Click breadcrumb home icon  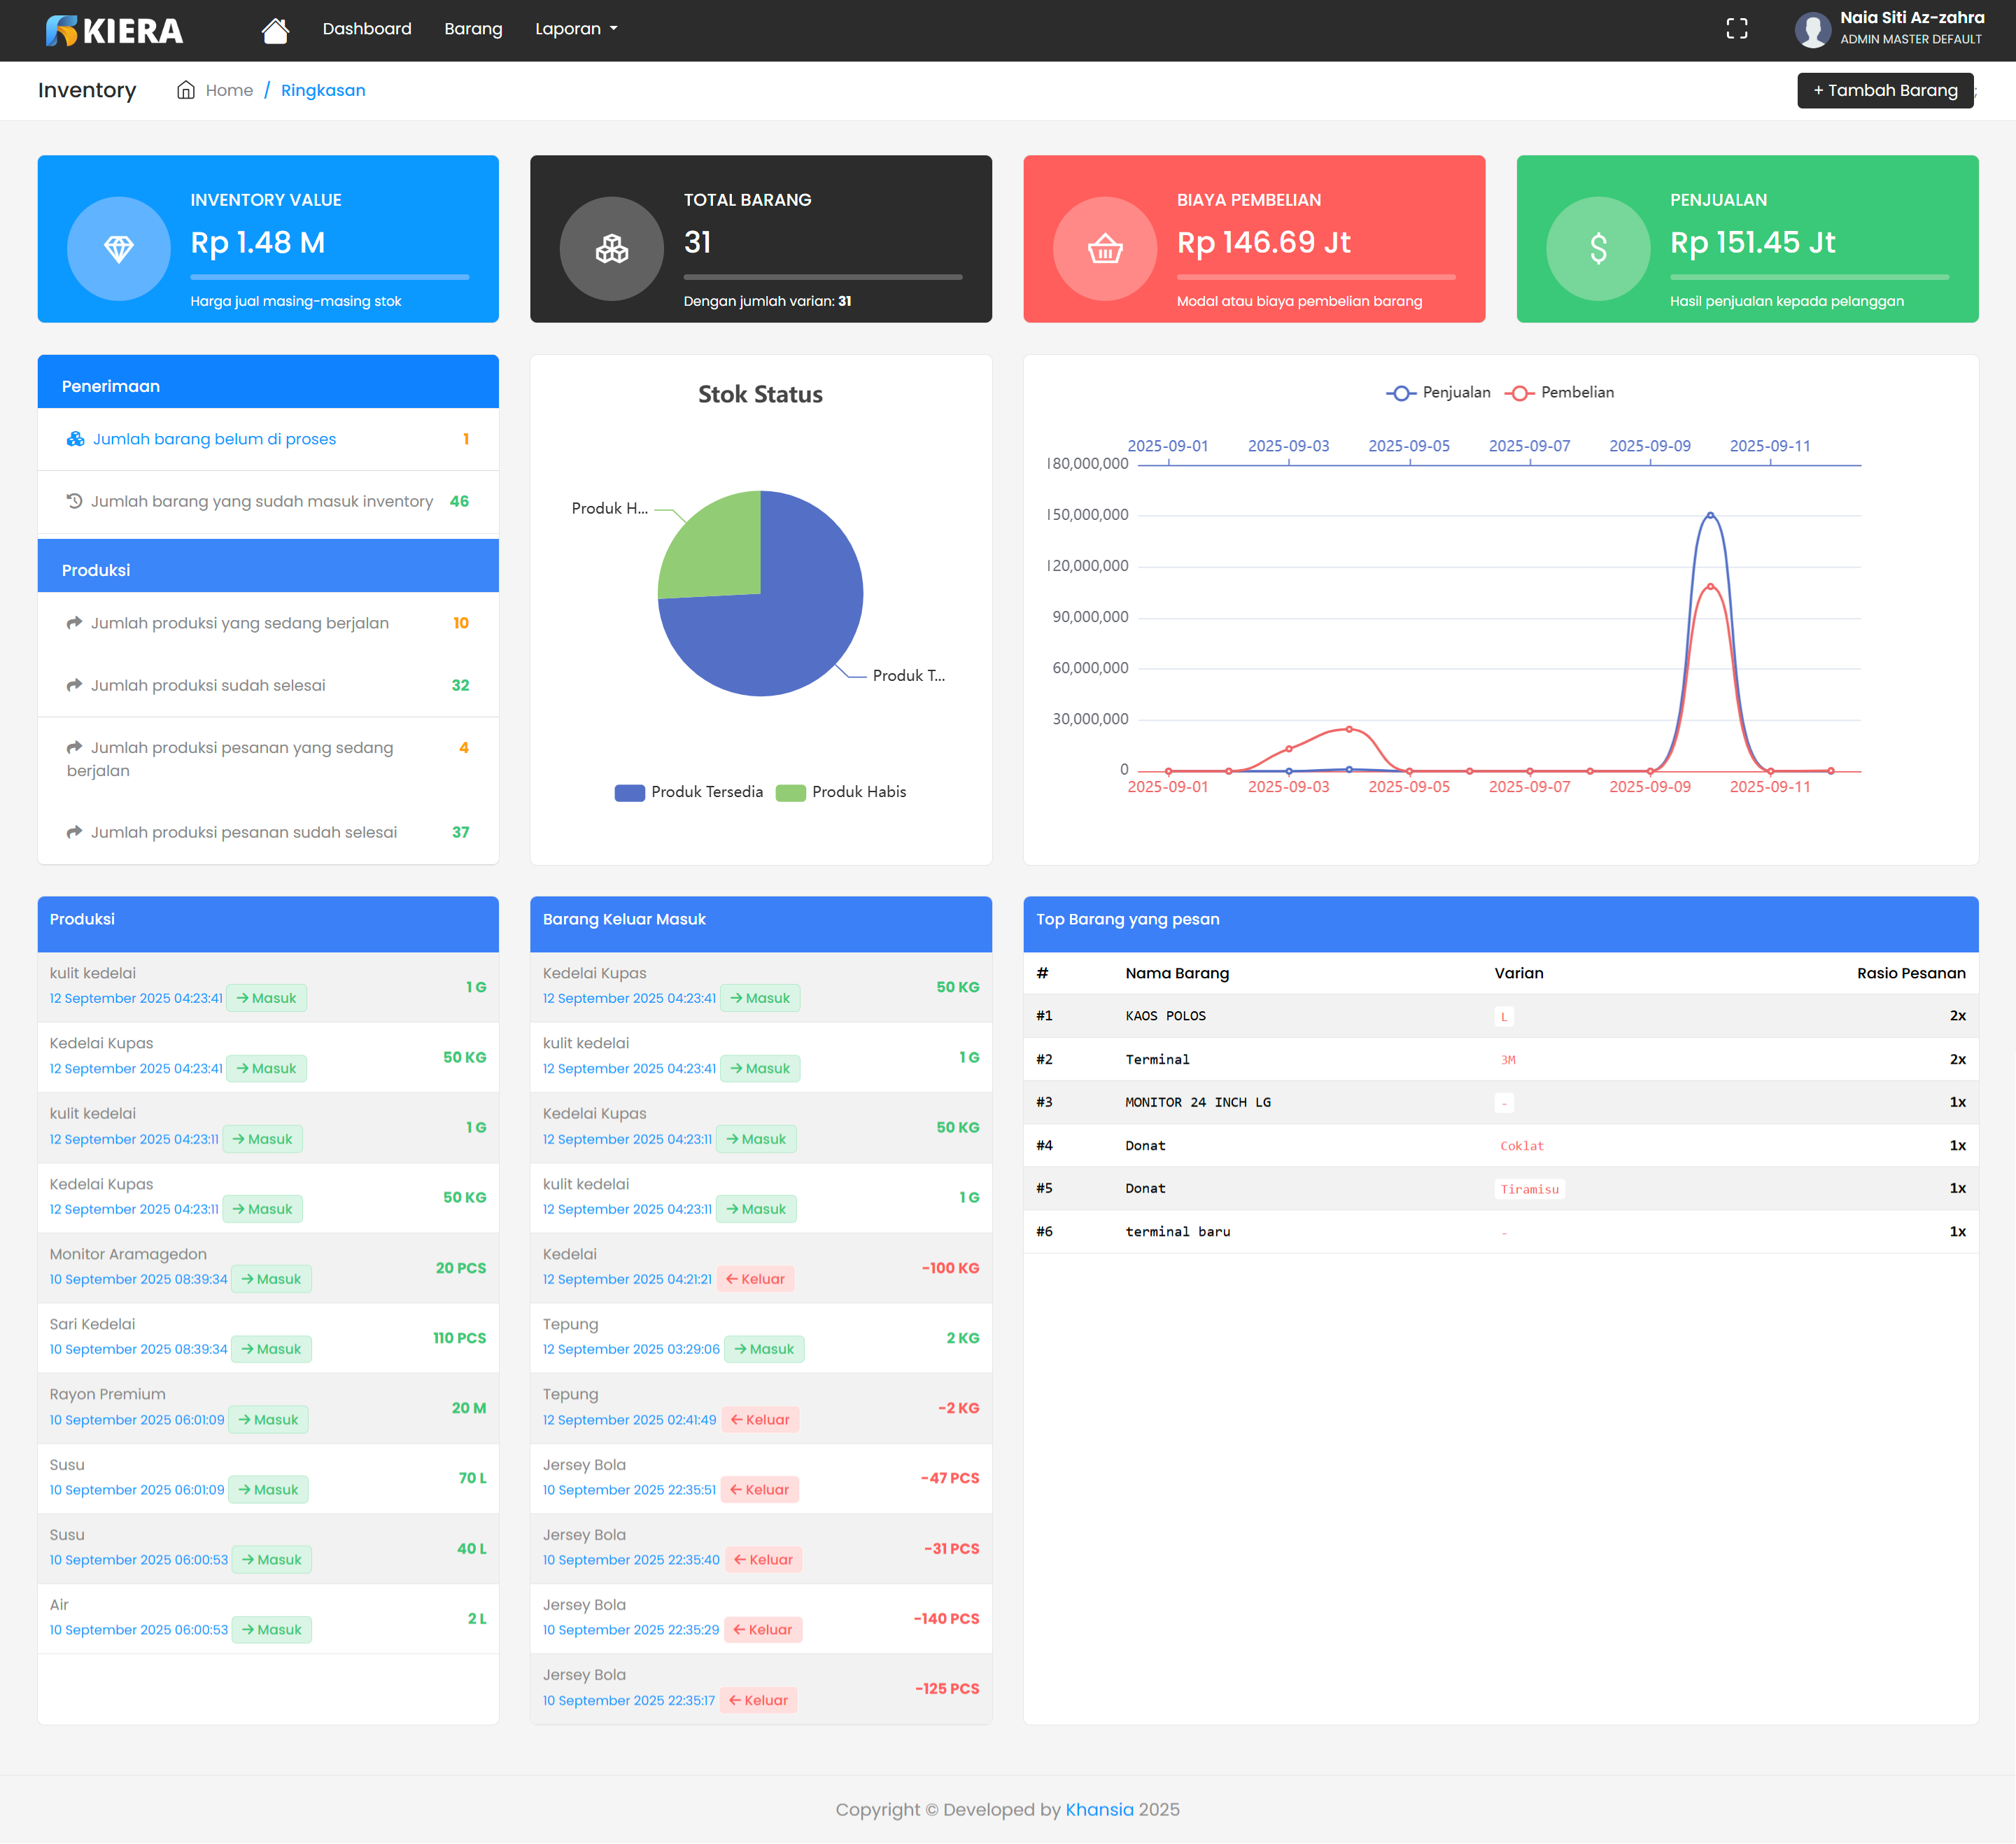(186, 90)
